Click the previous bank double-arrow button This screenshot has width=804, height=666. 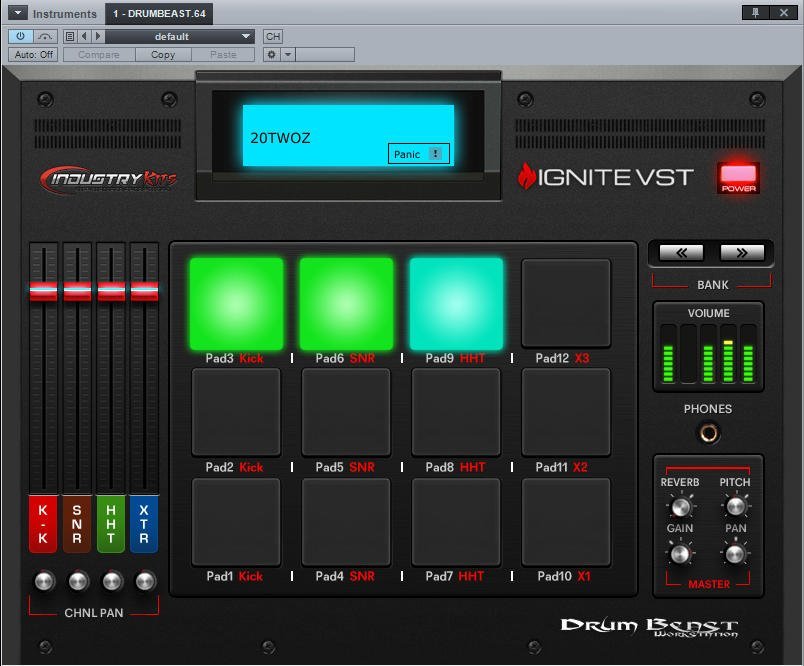681,252
